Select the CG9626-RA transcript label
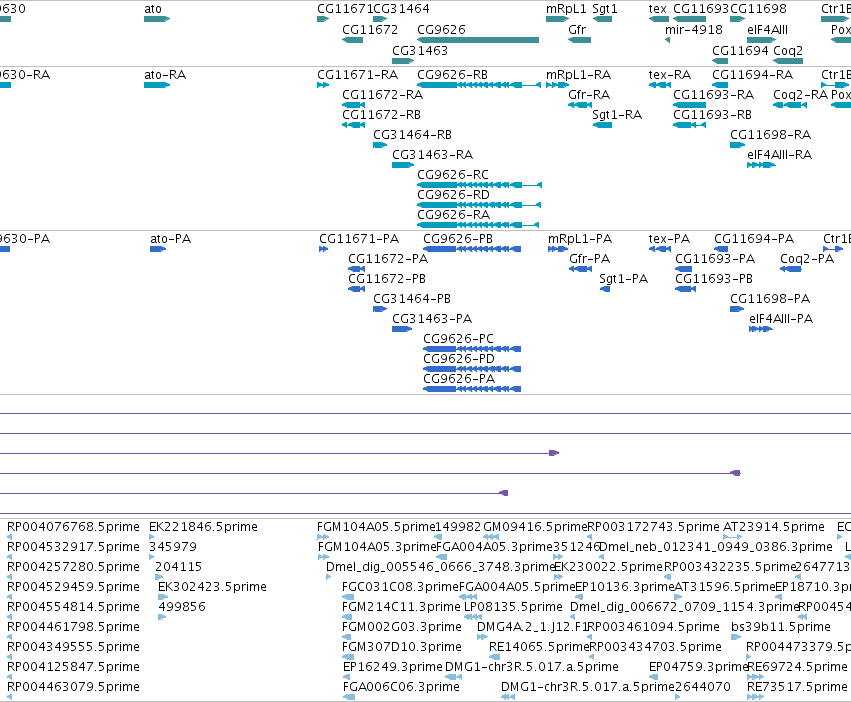The width and height of the screenshot is (851, 702). point(453,215)
